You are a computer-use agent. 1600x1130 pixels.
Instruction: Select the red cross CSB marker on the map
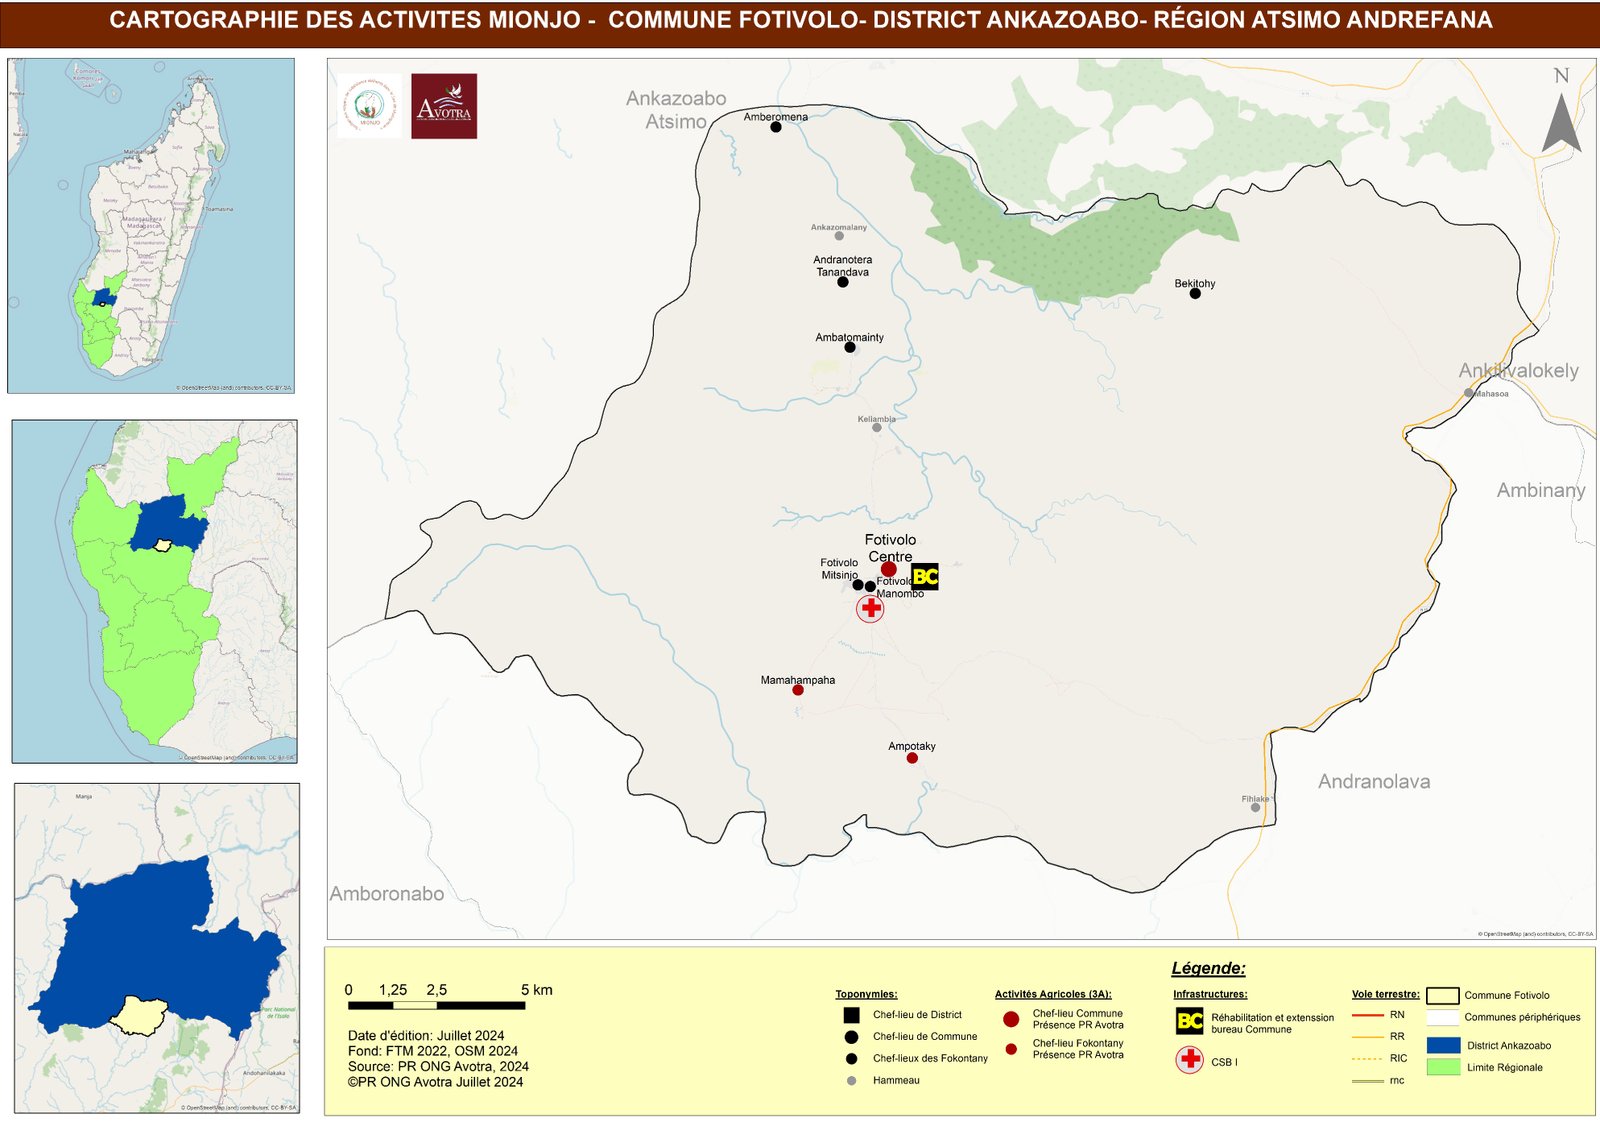point(871,608)
